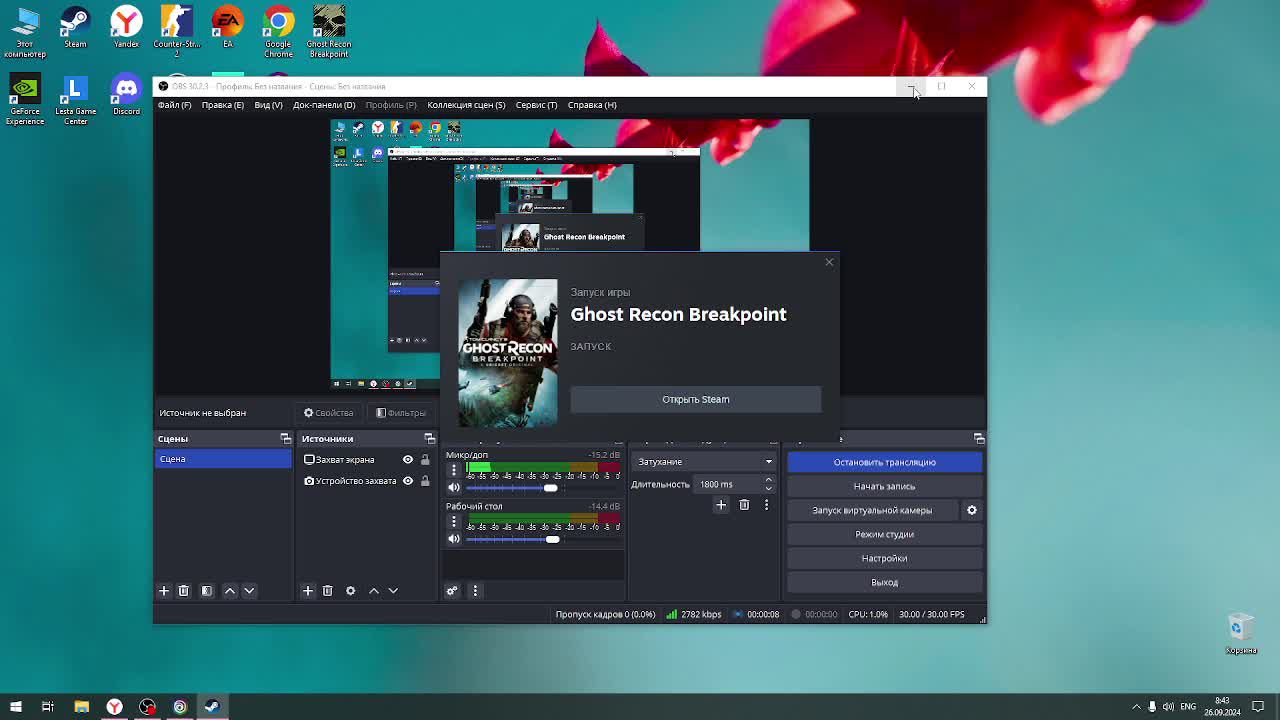Add a new source with plus icon
The height and width of the screenshot is (720, 1280).
click(x=308, y=591)
